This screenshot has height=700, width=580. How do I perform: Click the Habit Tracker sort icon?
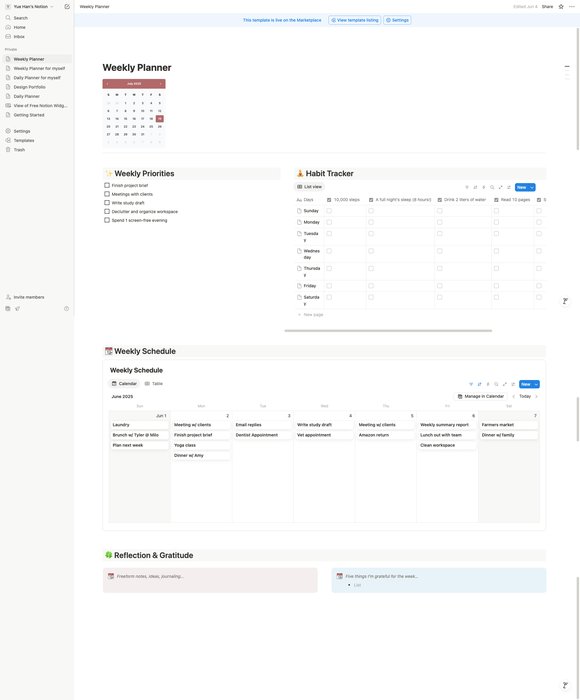pyautogui.click(x=475, y=188)
